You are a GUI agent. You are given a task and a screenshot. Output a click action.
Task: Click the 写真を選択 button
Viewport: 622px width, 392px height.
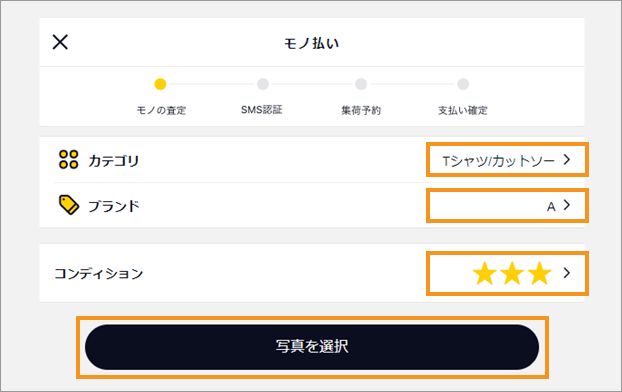312,347
